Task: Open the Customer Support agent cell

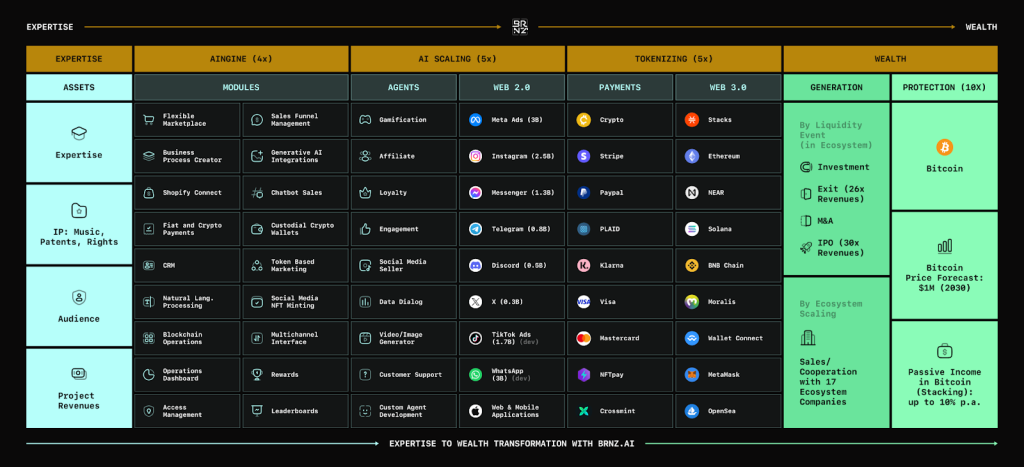Action: click(404, 375)
